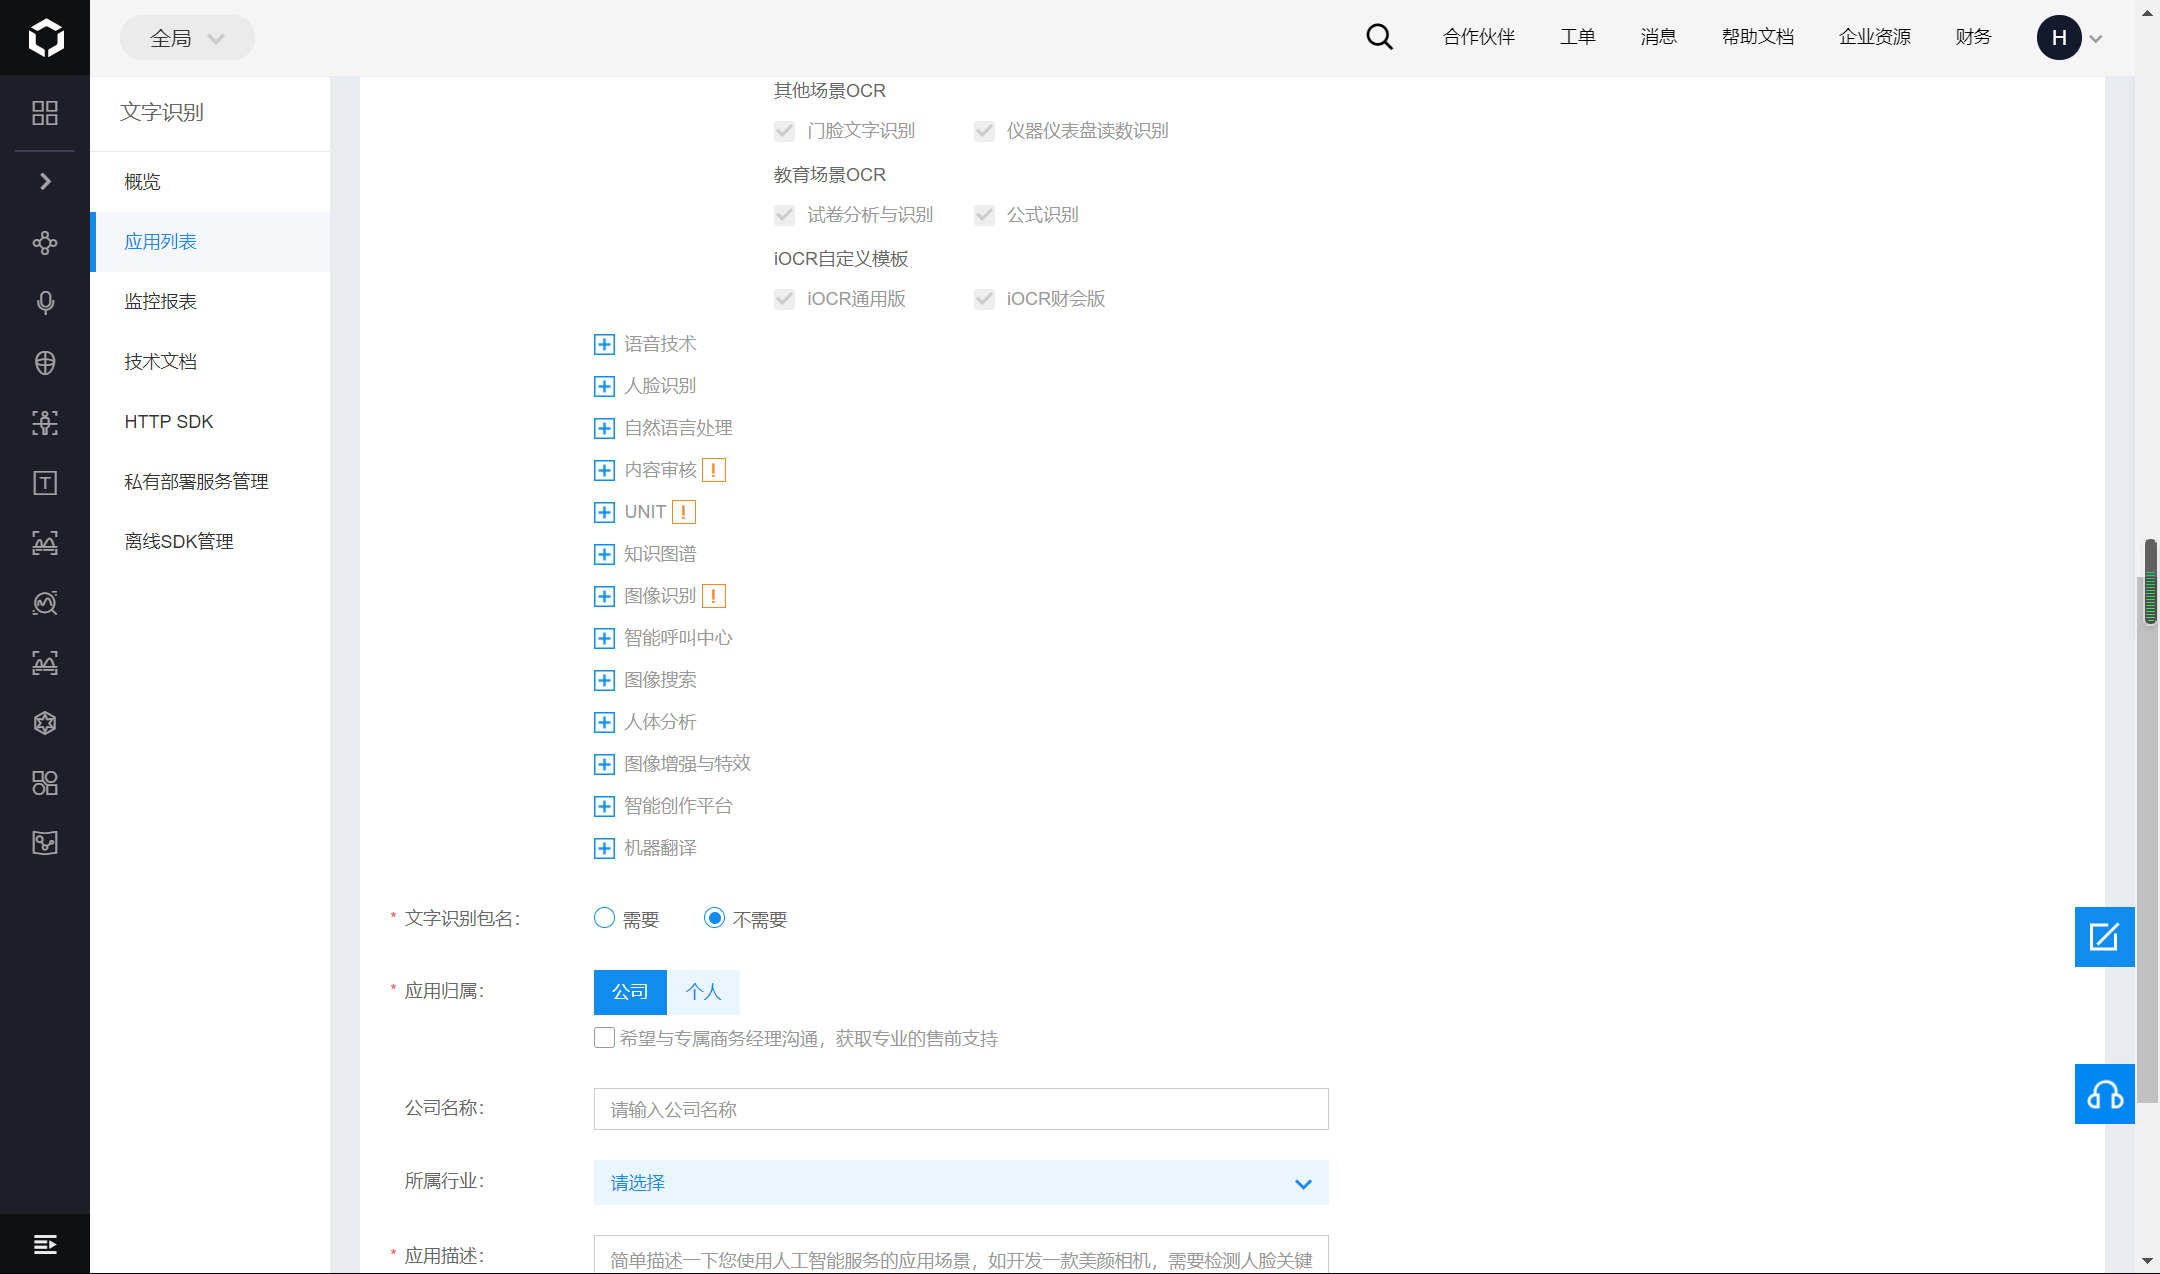Open 概览 in the side menu

click(210, 182)
